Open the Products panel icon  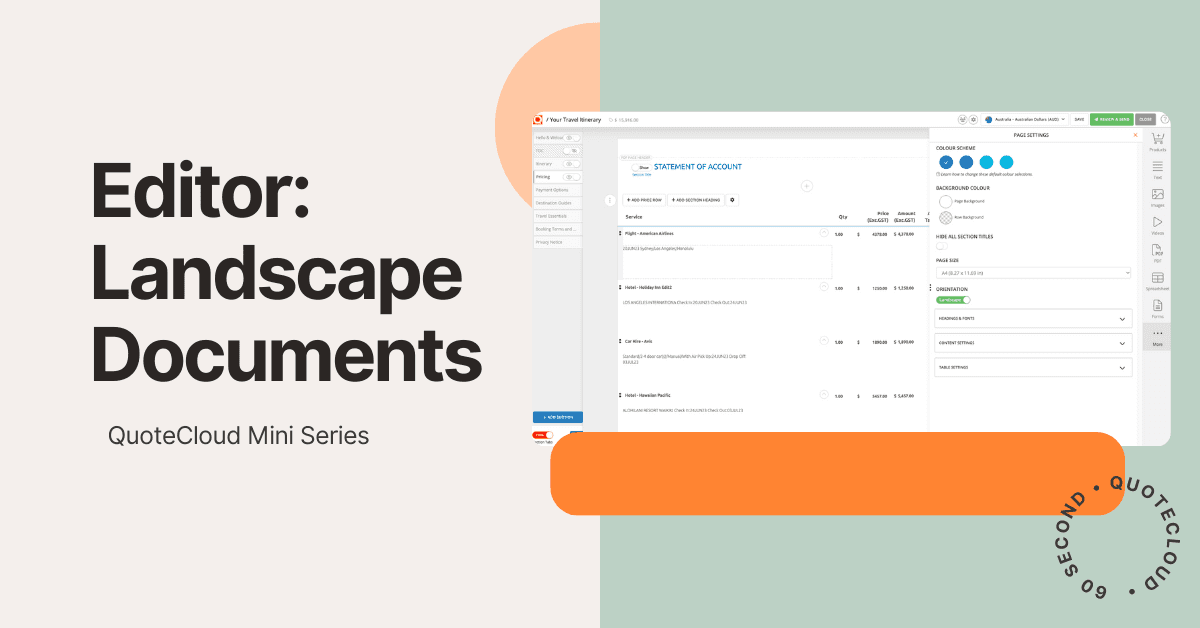tap(1157, 141)
